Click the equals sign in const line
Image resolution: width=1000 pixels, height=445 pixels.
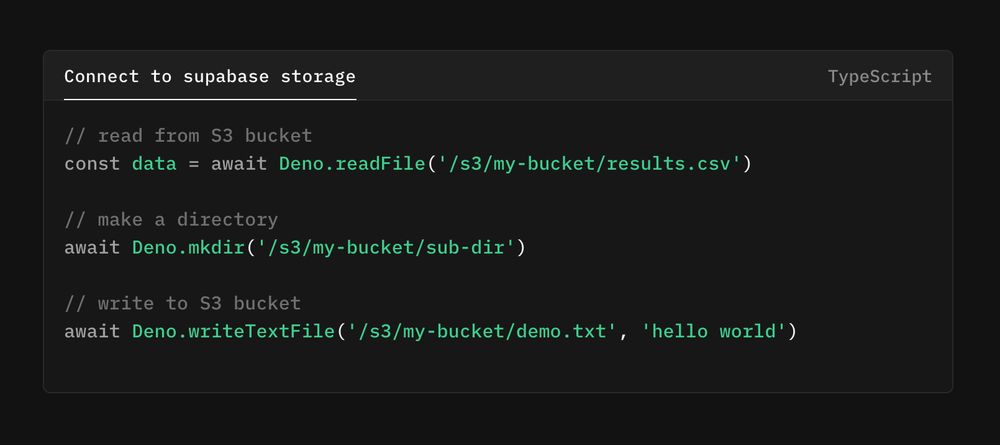point(193,164)
